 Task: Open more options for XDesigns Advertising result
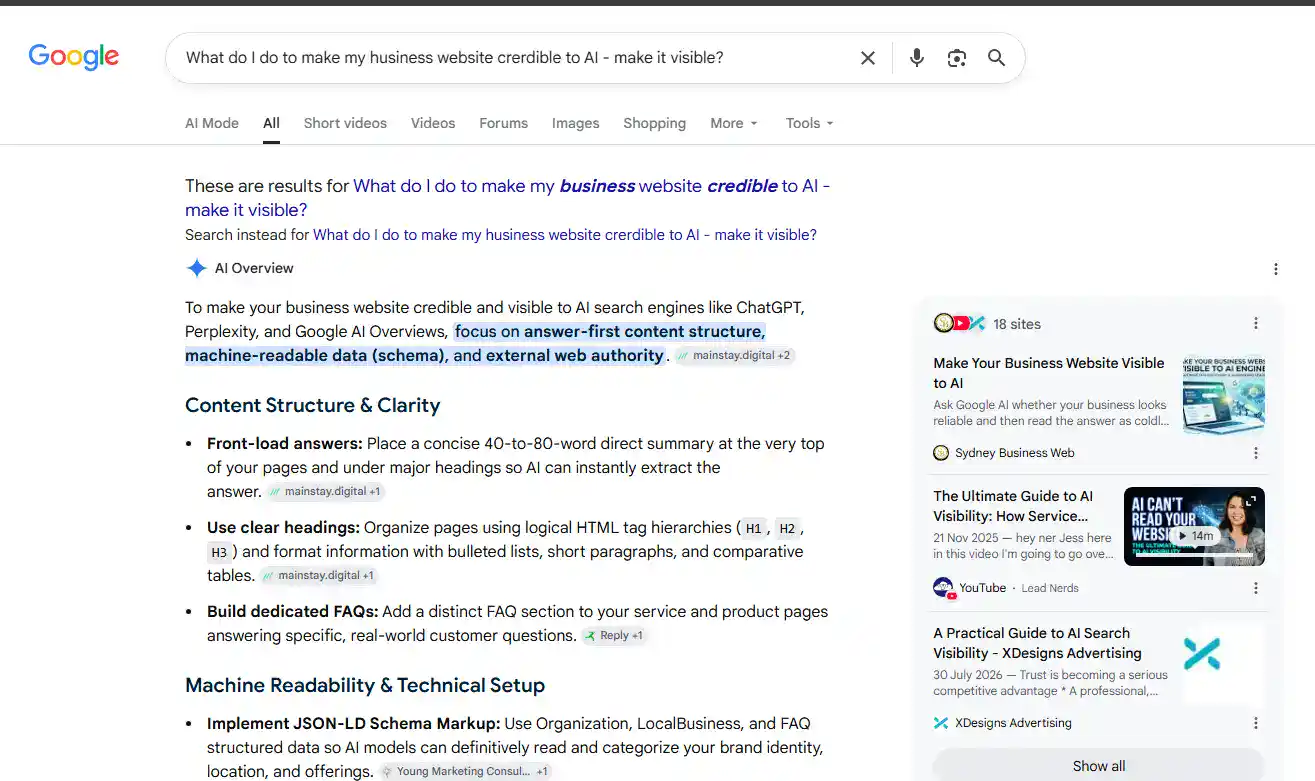coord(1256,723)
